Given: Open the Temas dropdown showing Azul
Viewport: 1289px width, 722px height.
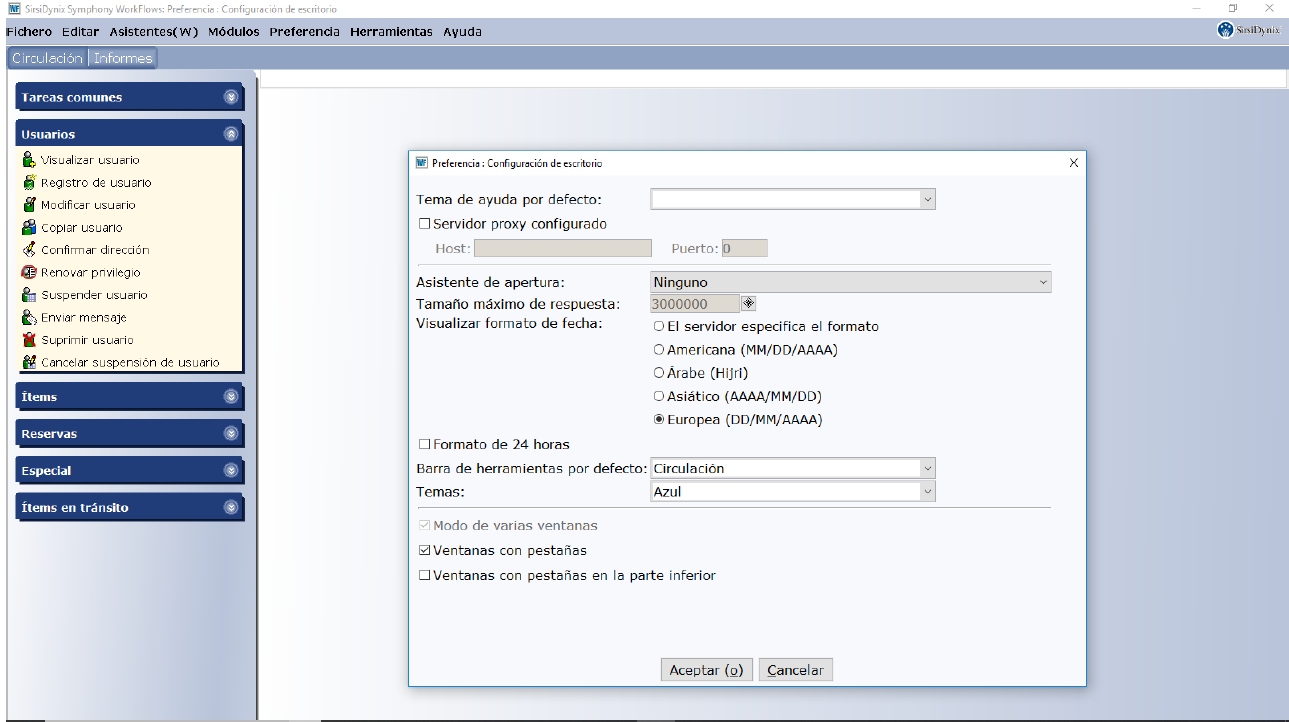Looking at the screenshot, I should click(792, 492).
